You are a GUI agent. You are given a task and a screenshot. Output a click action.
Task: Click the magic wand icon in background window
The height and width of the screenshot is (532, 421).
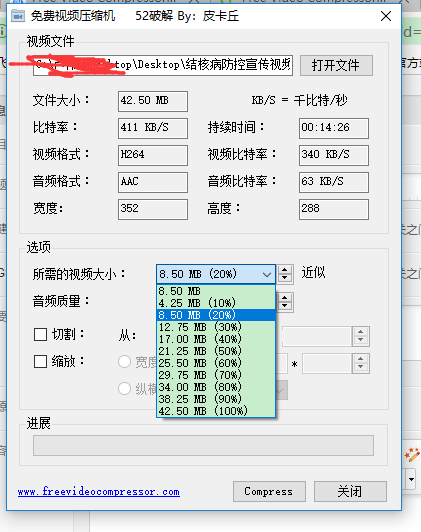pos(412,455)
